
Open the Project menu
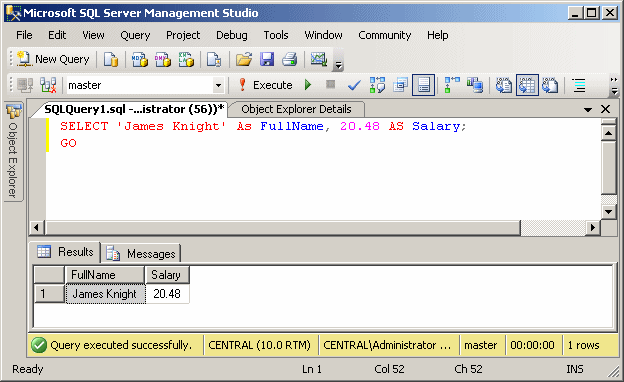(x=183, y=35)
